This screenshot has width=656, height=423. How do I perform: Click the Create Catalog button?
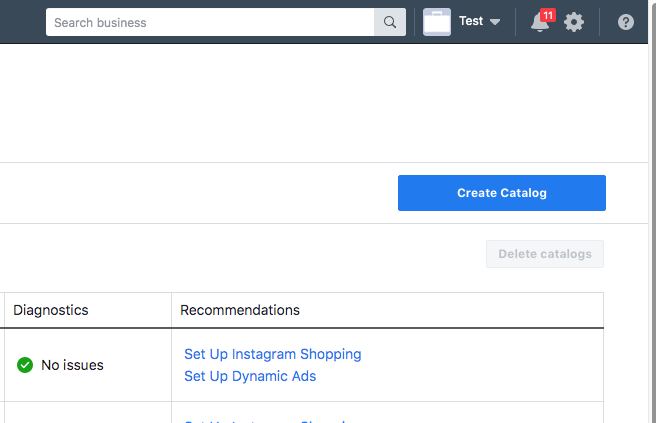click(502, 193)
